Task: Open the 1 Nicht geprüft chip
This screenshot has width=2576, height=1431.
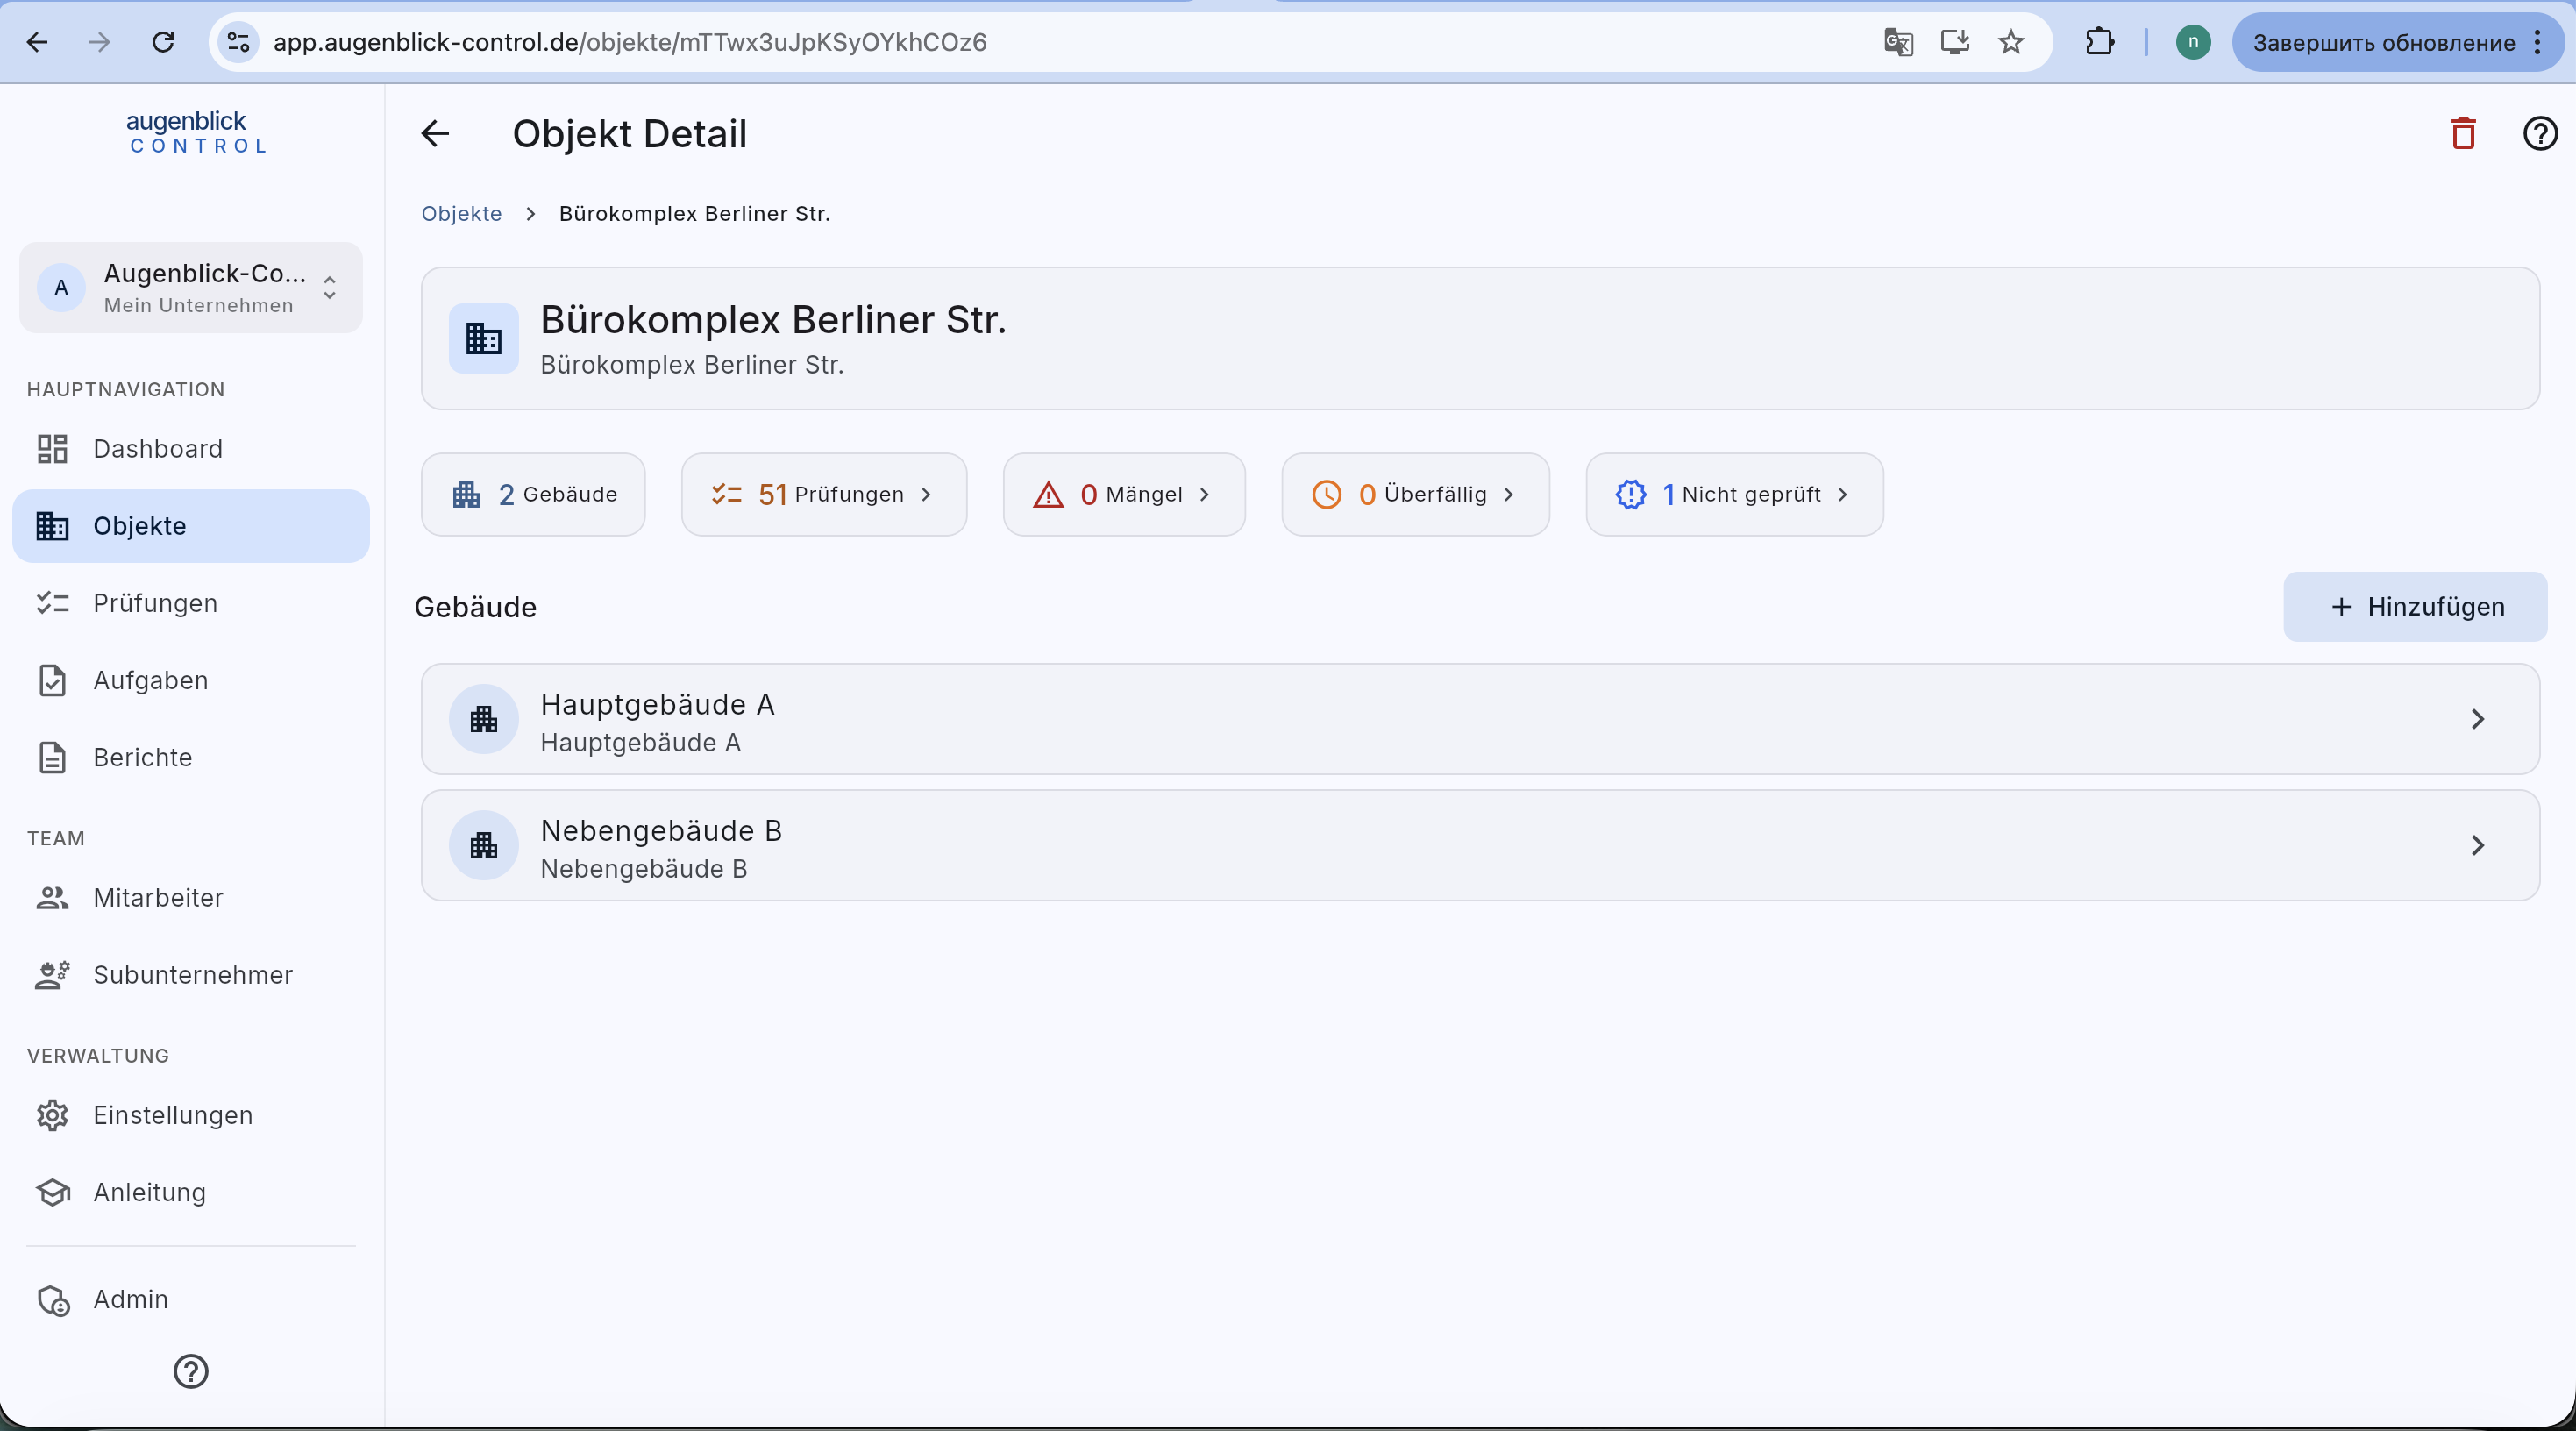Action: [1734, 494]
